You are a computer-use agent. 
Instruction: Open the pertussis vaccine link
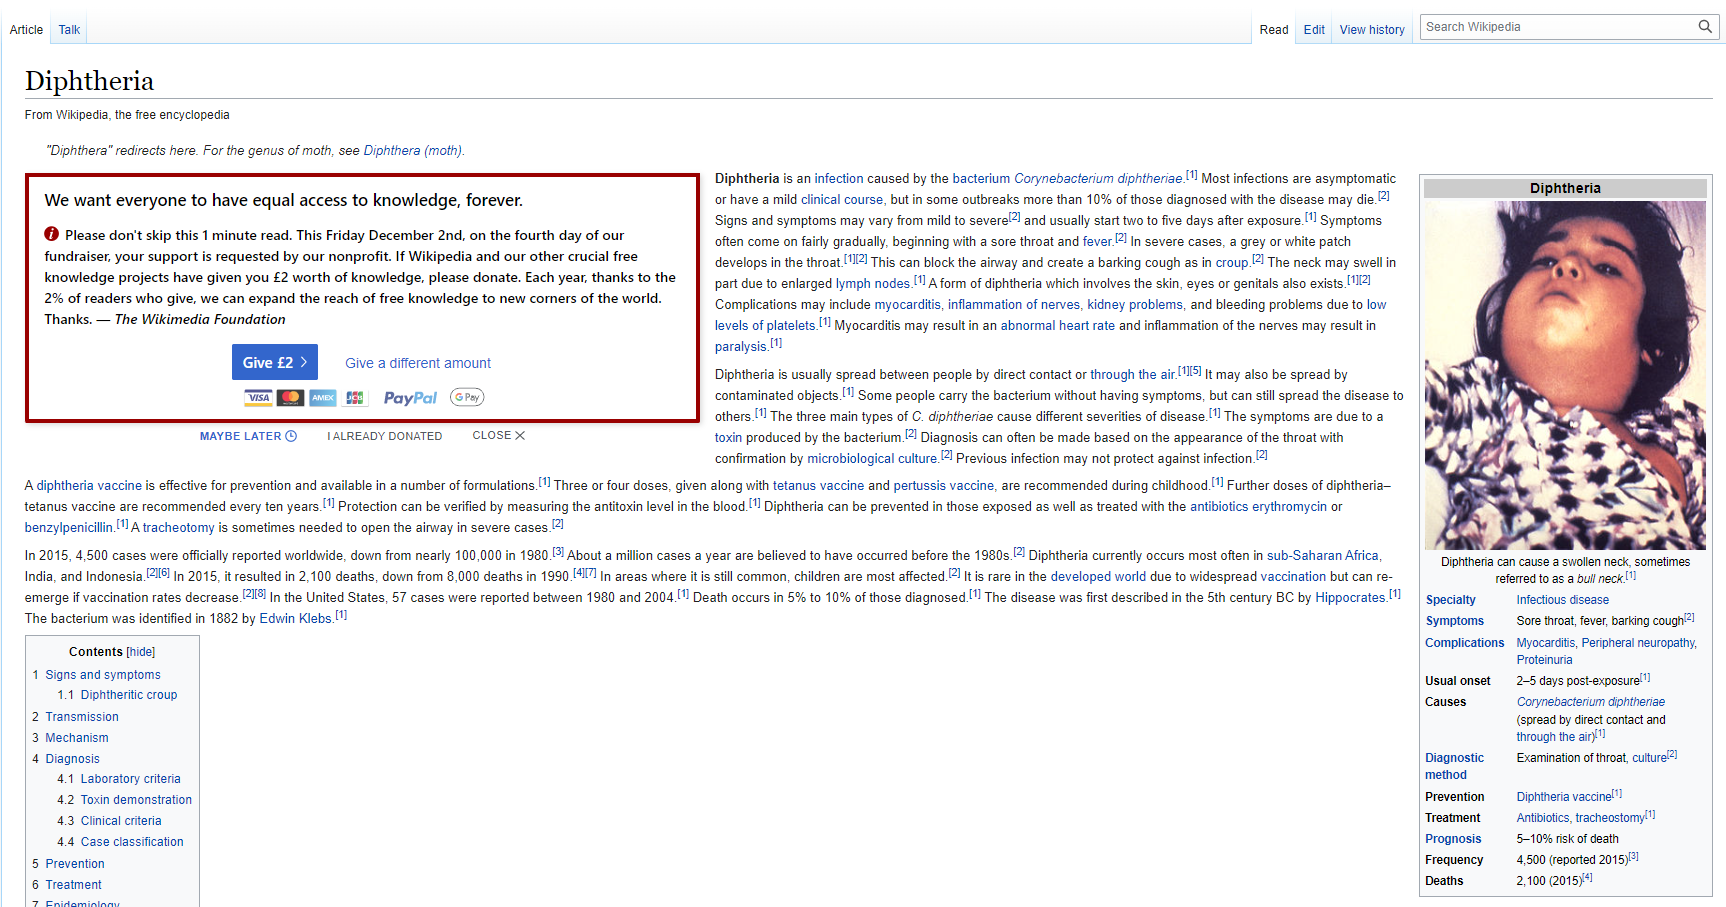(944, 486)
